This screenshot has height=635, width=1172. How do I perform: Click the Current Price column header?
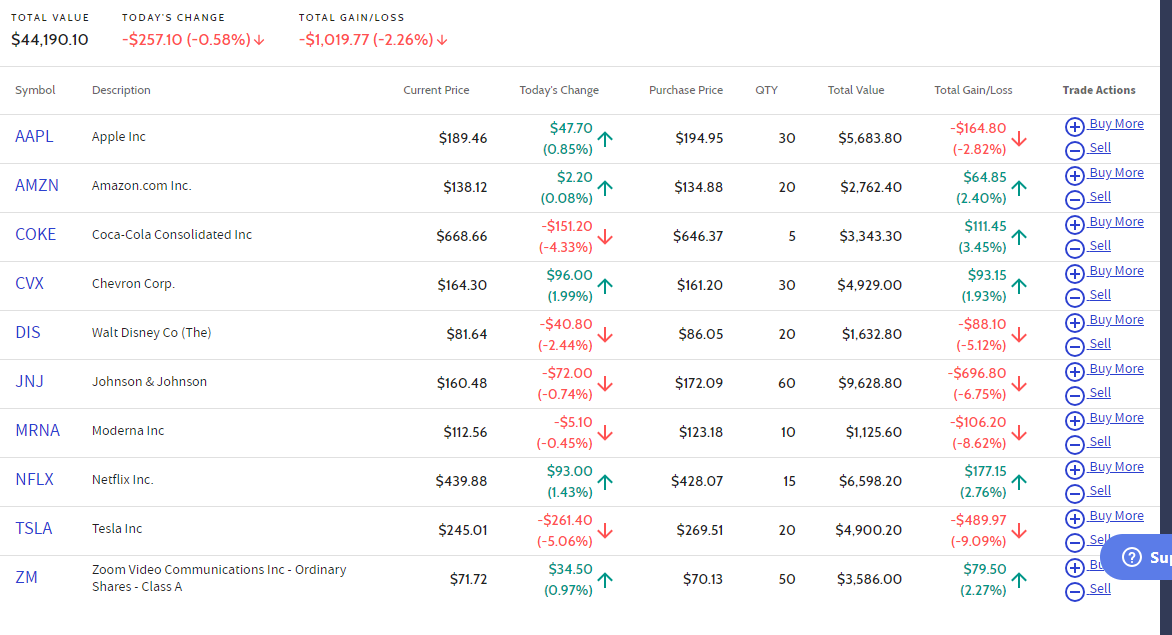click(437, 90)
